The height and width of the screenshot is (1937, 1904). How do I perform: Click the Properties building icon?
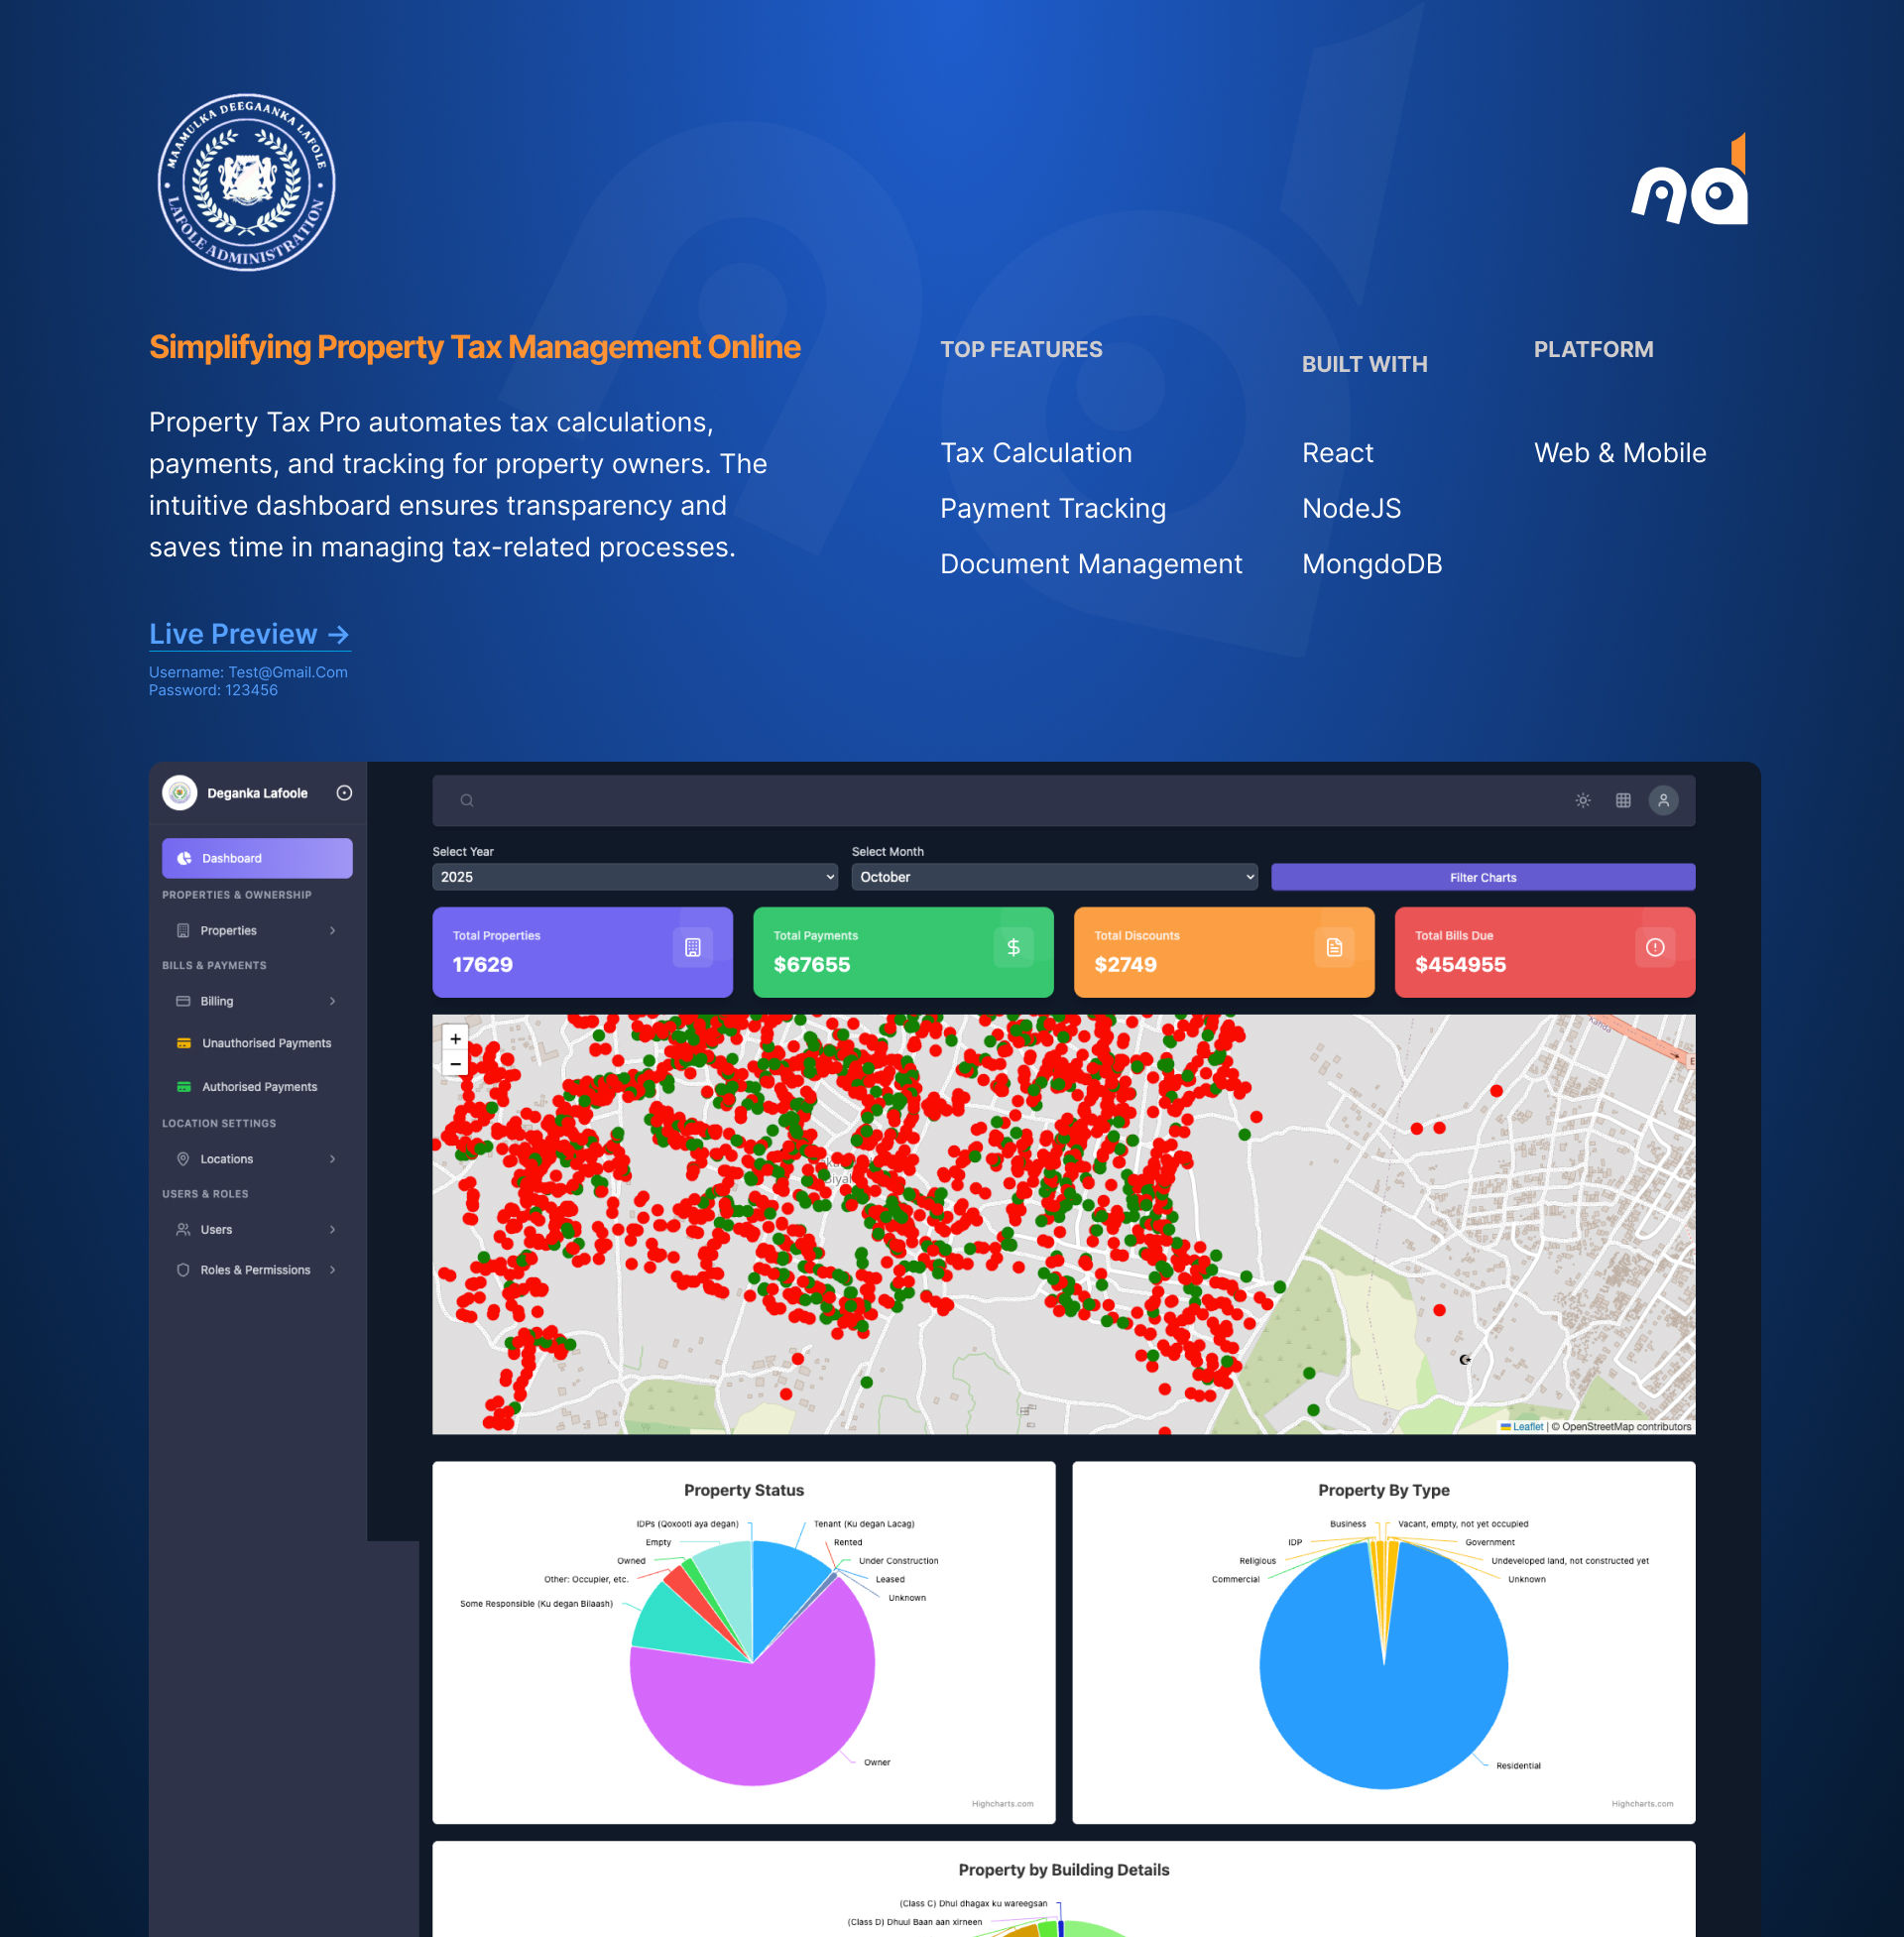pos(183,930)
